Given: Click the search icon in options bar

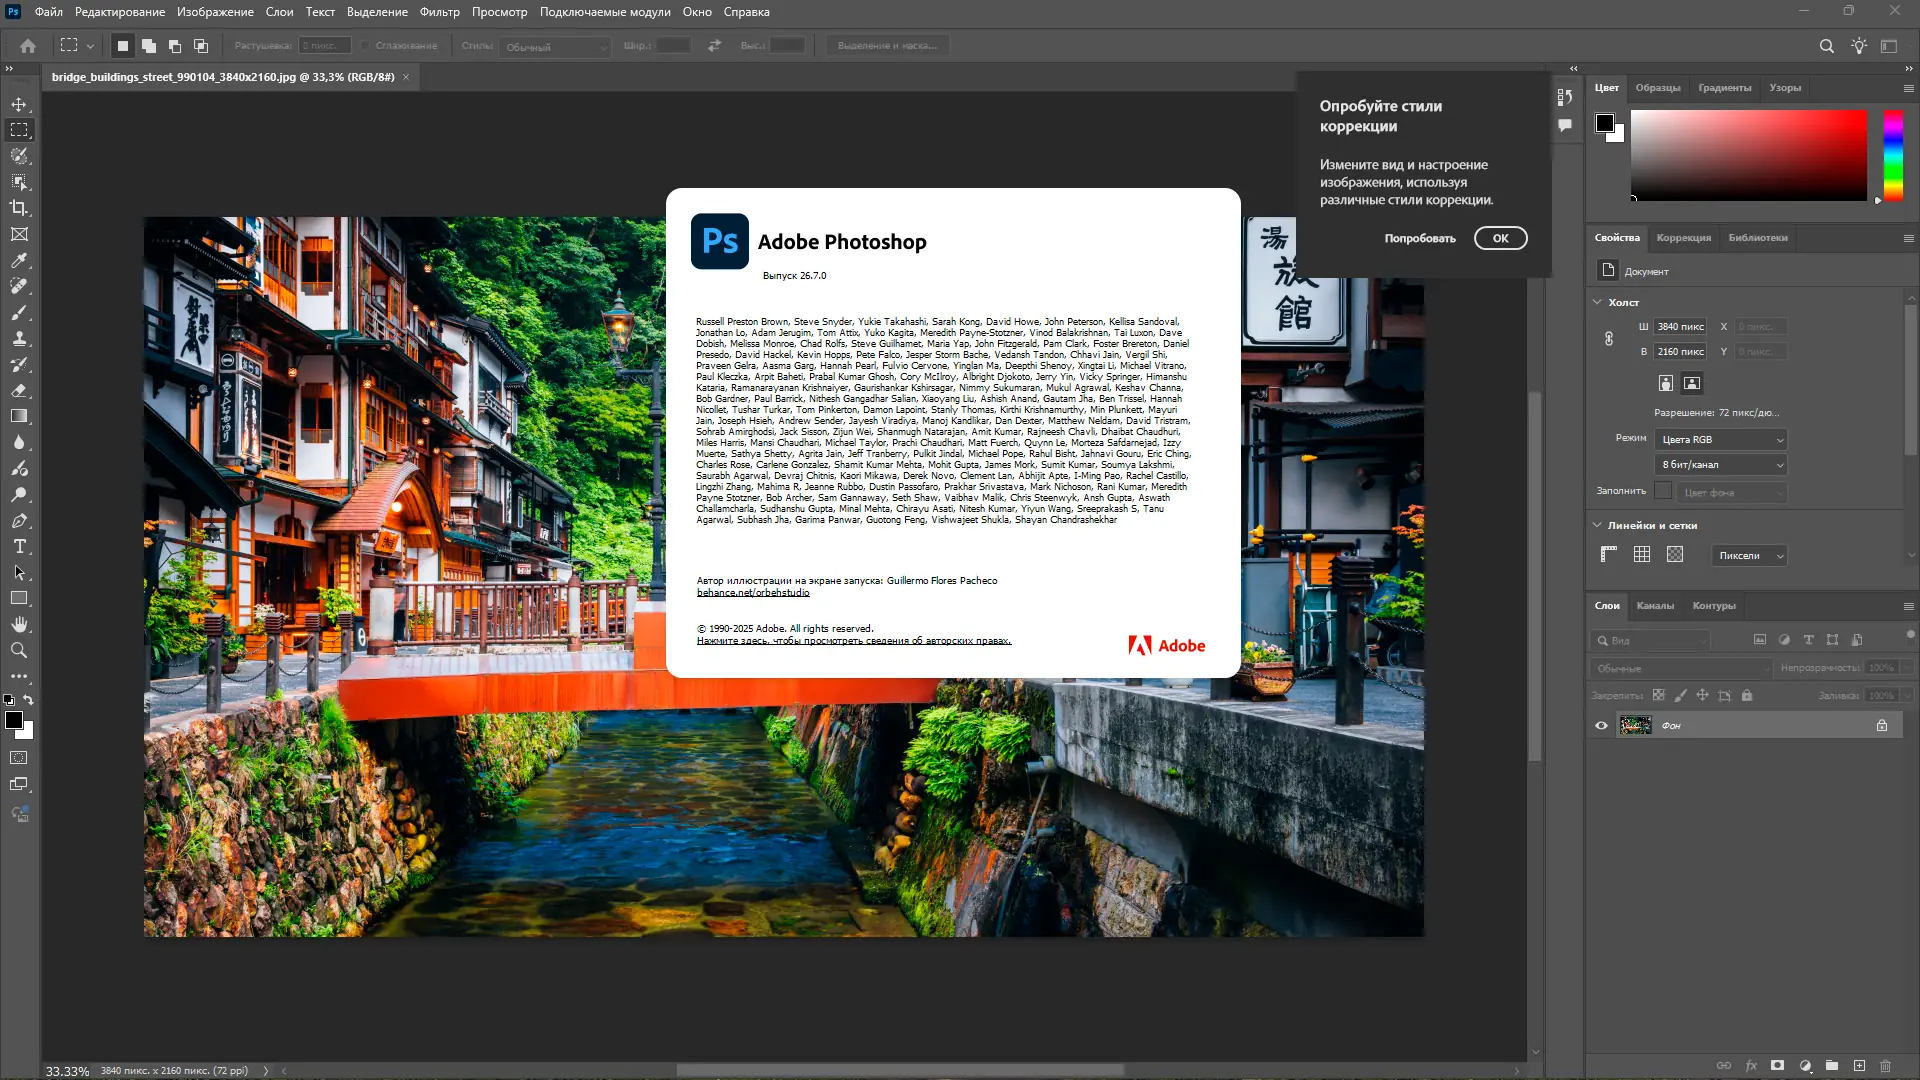Looking at the screenshot, I should coord(1826,46).
